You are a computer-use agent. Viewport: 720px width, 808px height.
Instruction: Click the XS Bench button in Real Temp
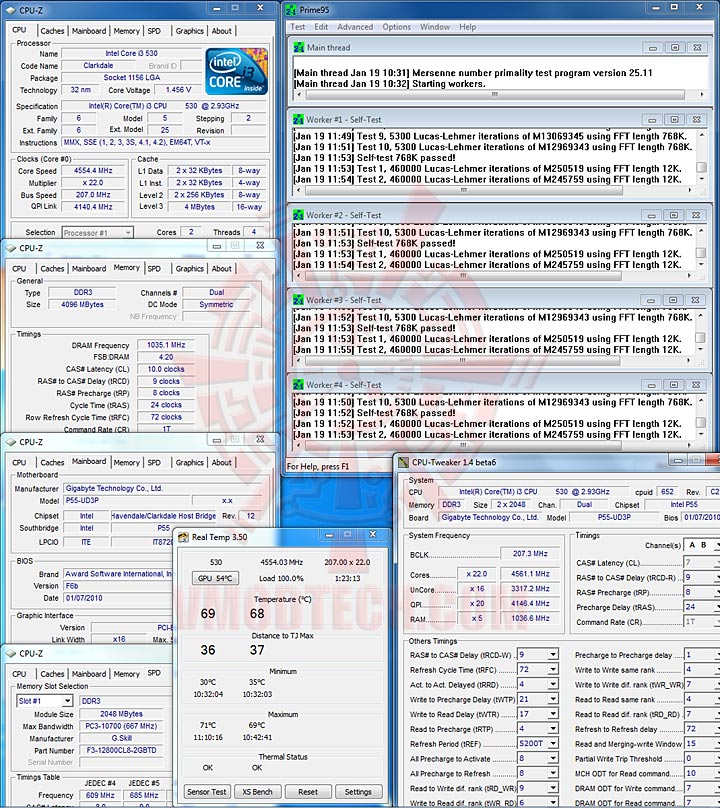257,792
